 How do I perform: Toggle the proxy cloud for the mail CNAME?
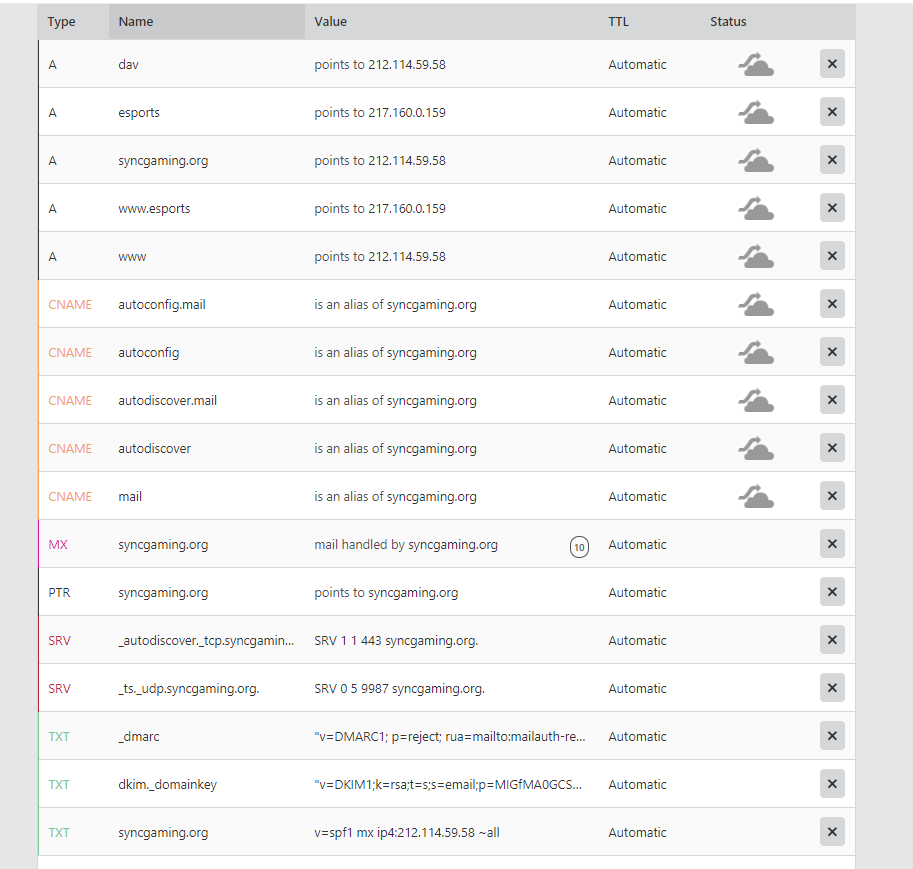(756, 496)
